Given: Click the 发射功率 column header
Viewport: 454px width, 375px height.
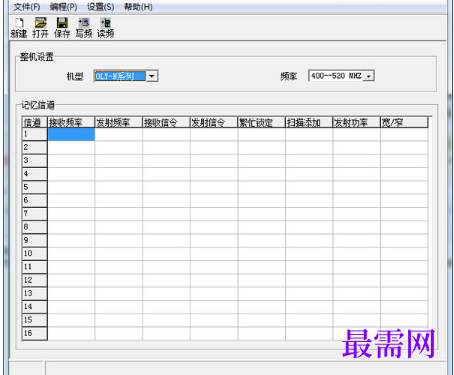Looking at the screenshot, I should tap(356, 122).
